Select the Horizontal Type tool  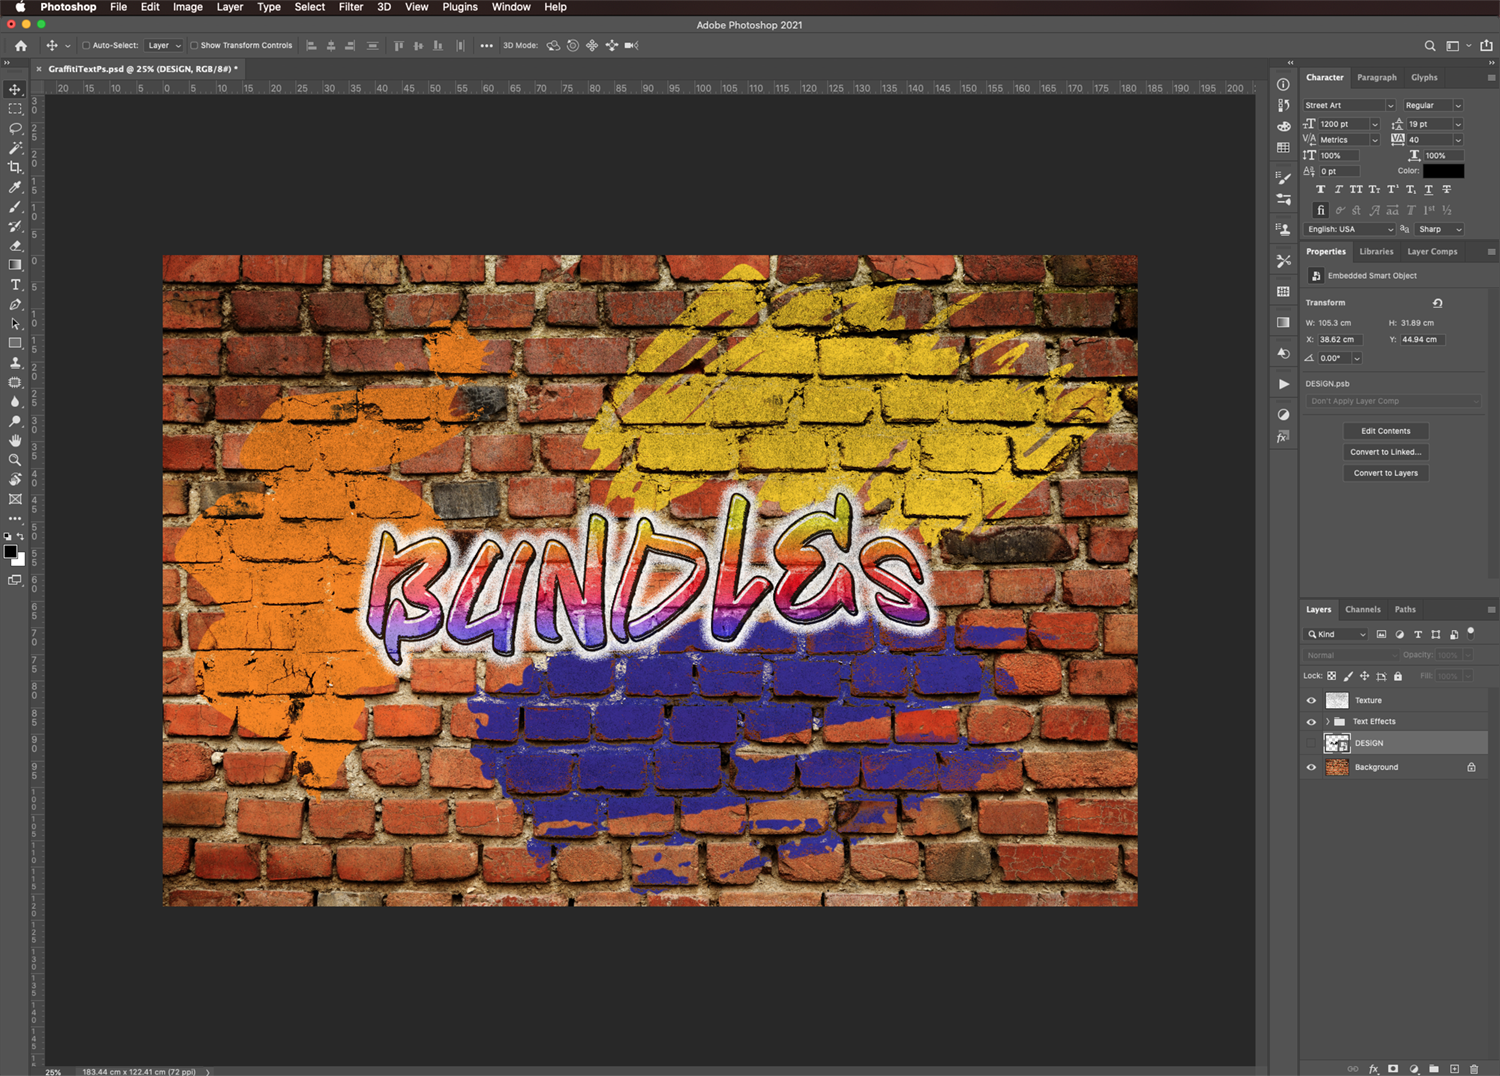(15, 284)
